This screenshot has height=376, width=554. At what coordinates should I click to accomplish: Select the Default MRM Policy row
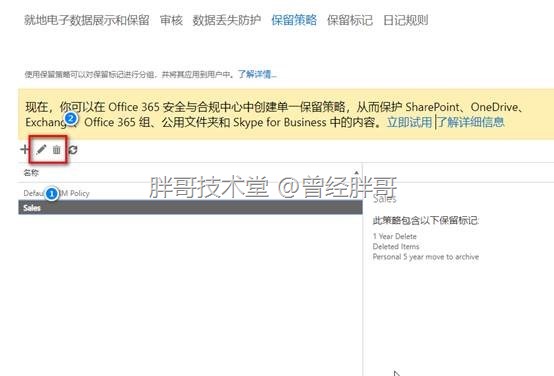tap(190, 193)
